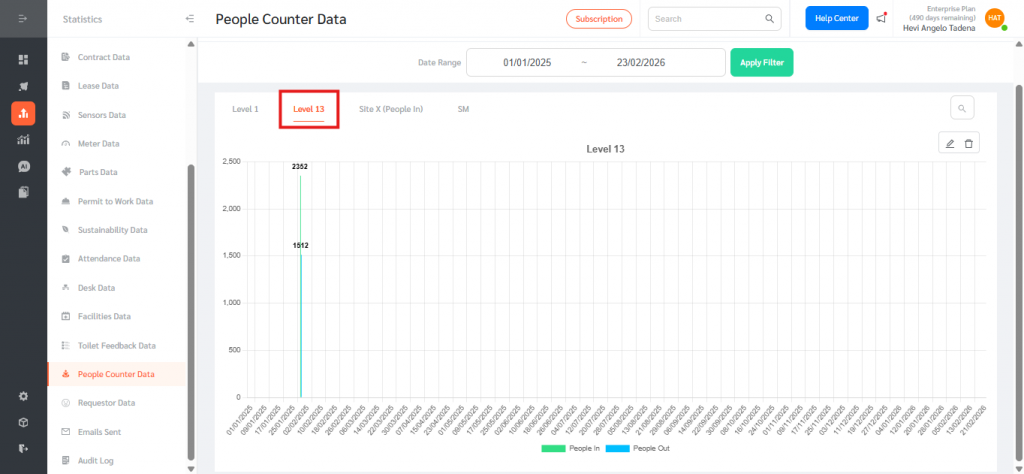Select the orange Statistics icon in left rail

23,113
